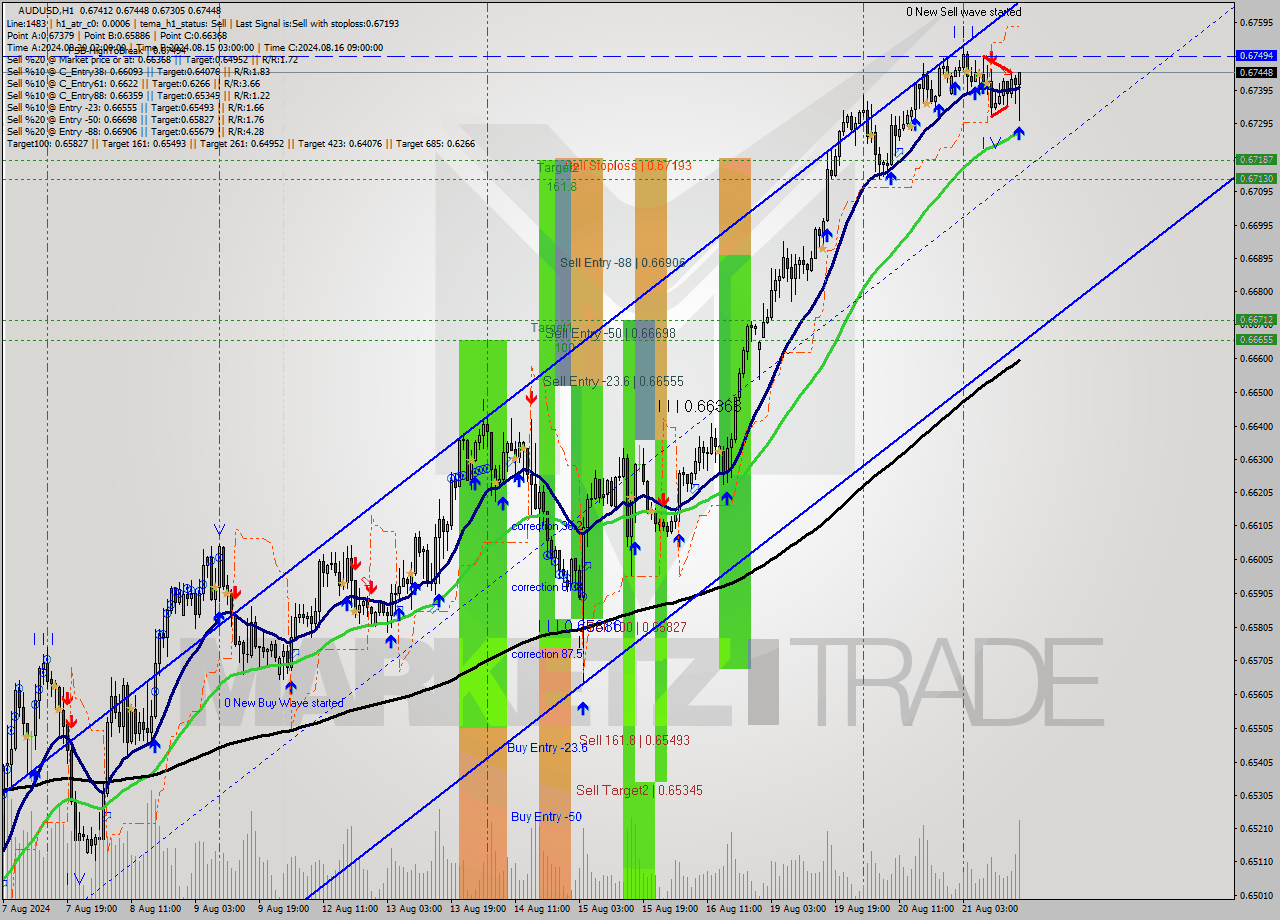
Task: Select the 'Sell Entry -23.6 | 0.66555' chart label
Action: (x=613, y=381)
